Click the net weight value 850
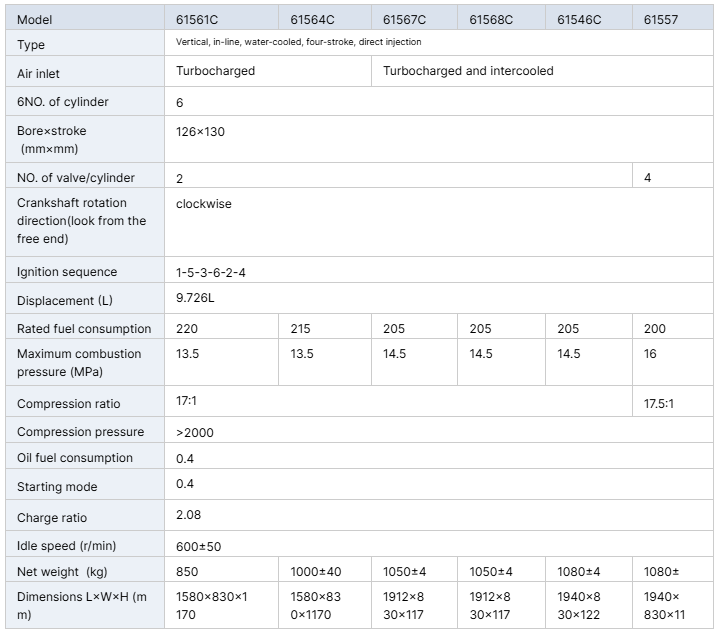 click(x=187, y=572)
